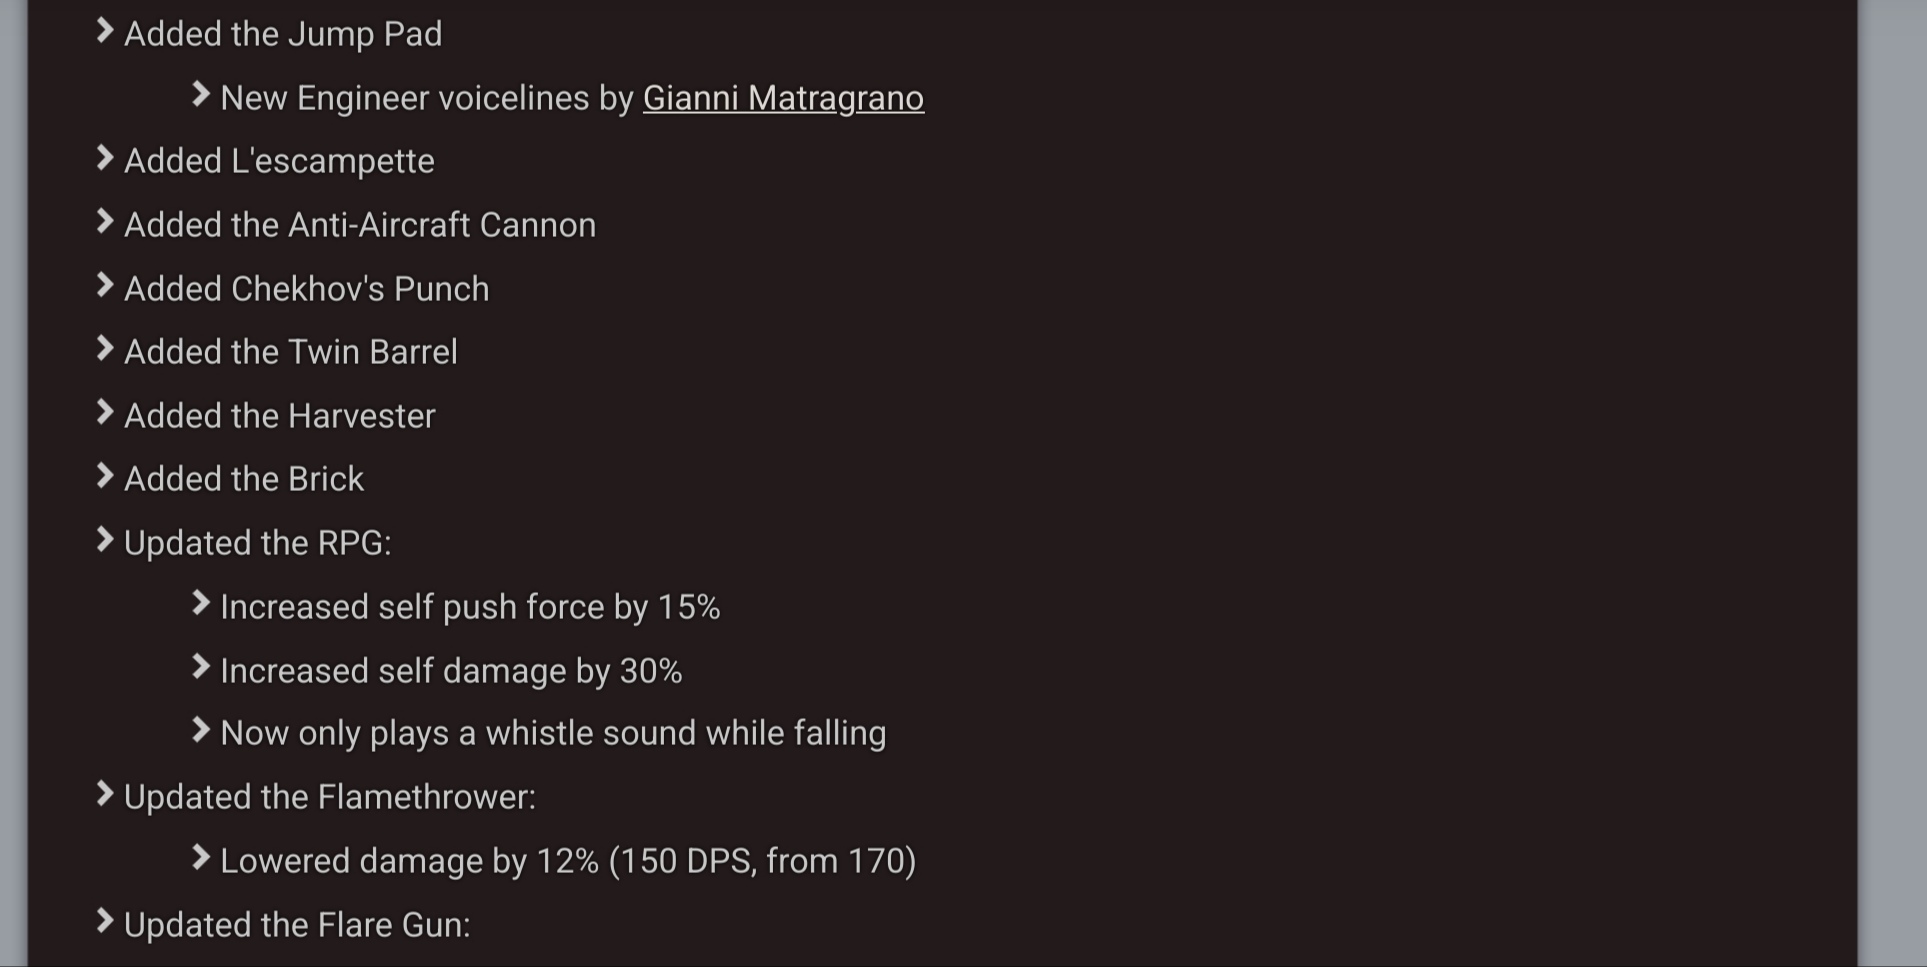Click chevron beside Added the Twin Barrel
Image resolution: width=1927 pixels, height=967 pixels.
click(x=105, y=349)
